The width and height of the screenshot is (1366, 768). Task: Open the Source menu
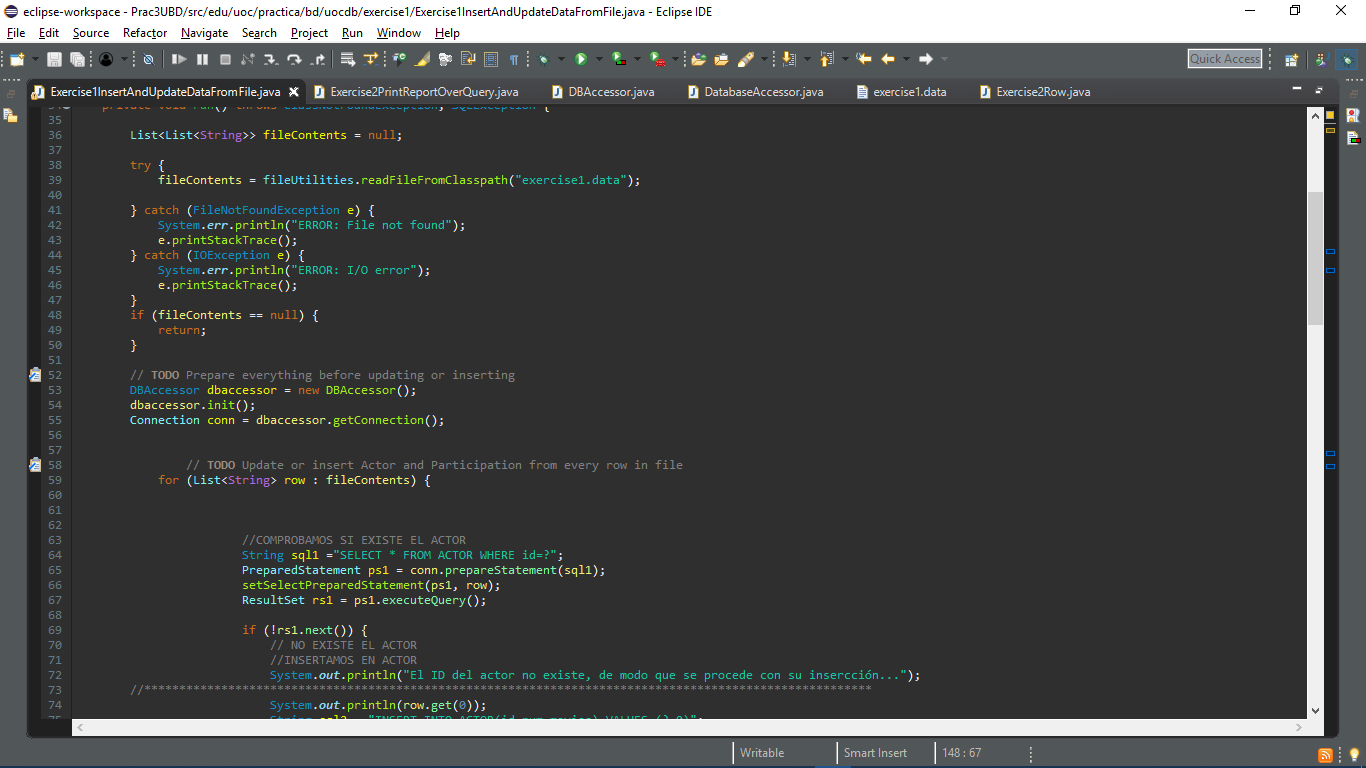[91, 33]
